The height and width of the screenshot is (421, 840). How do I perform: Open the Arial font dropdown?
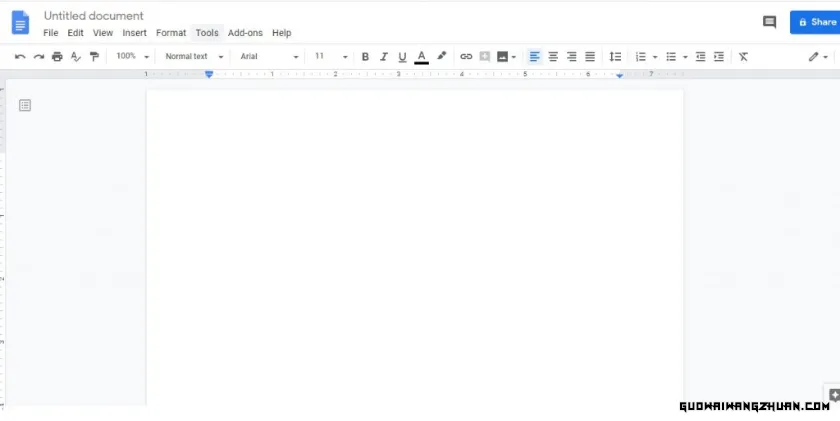(x=269, y=56)
